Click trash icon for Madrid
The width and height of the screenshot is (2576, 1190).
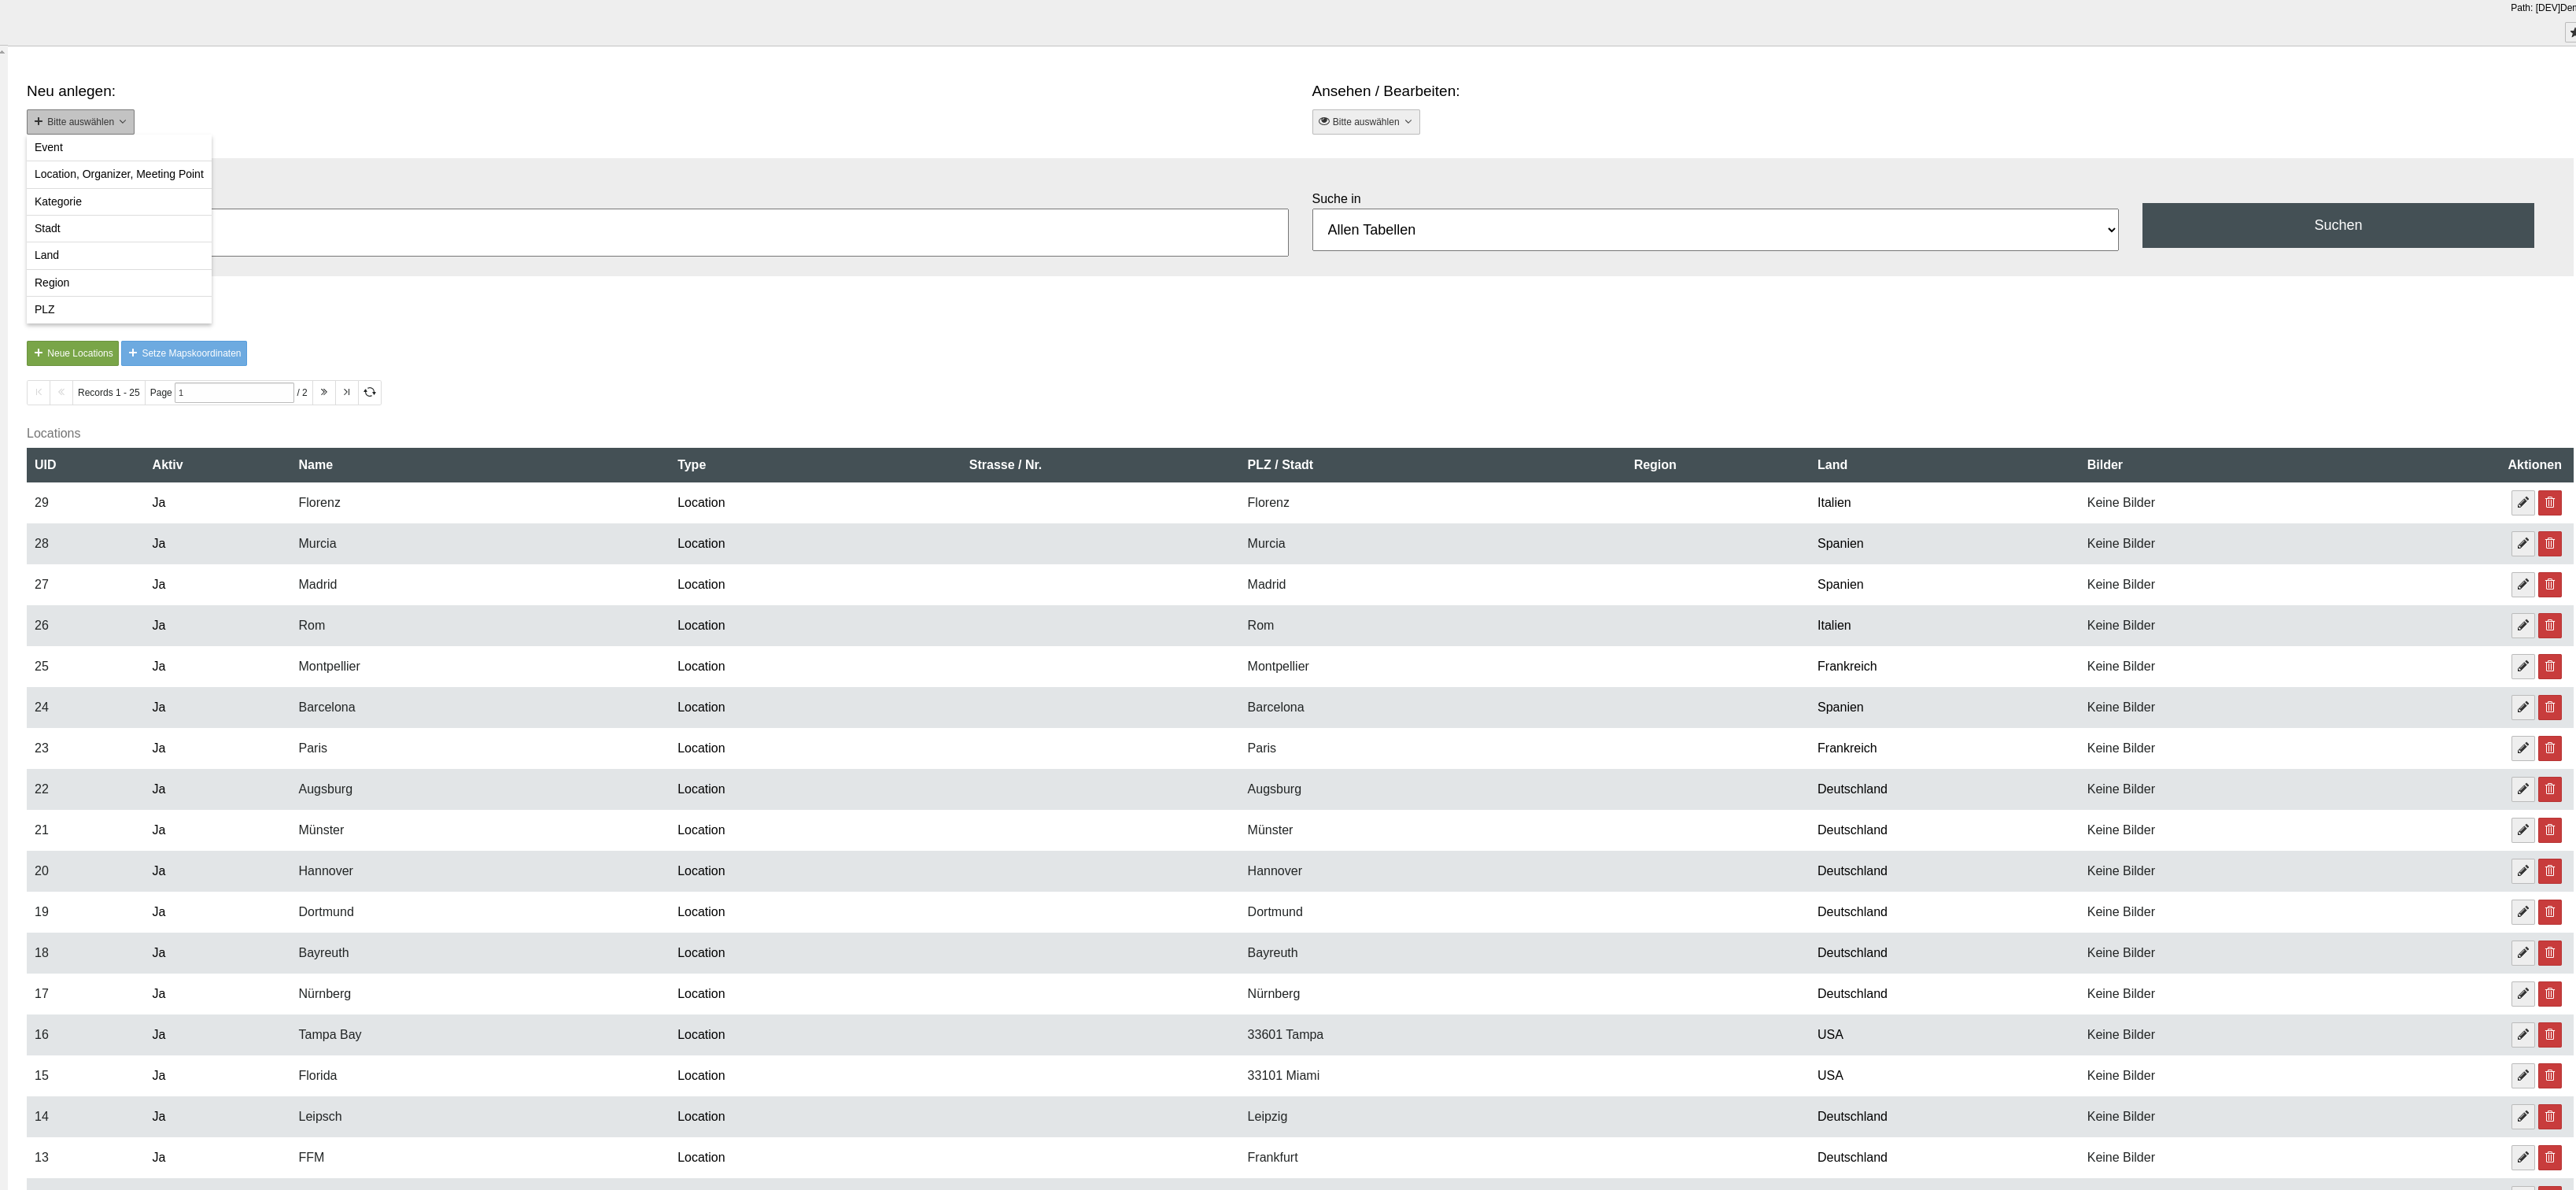point(2550,585)
